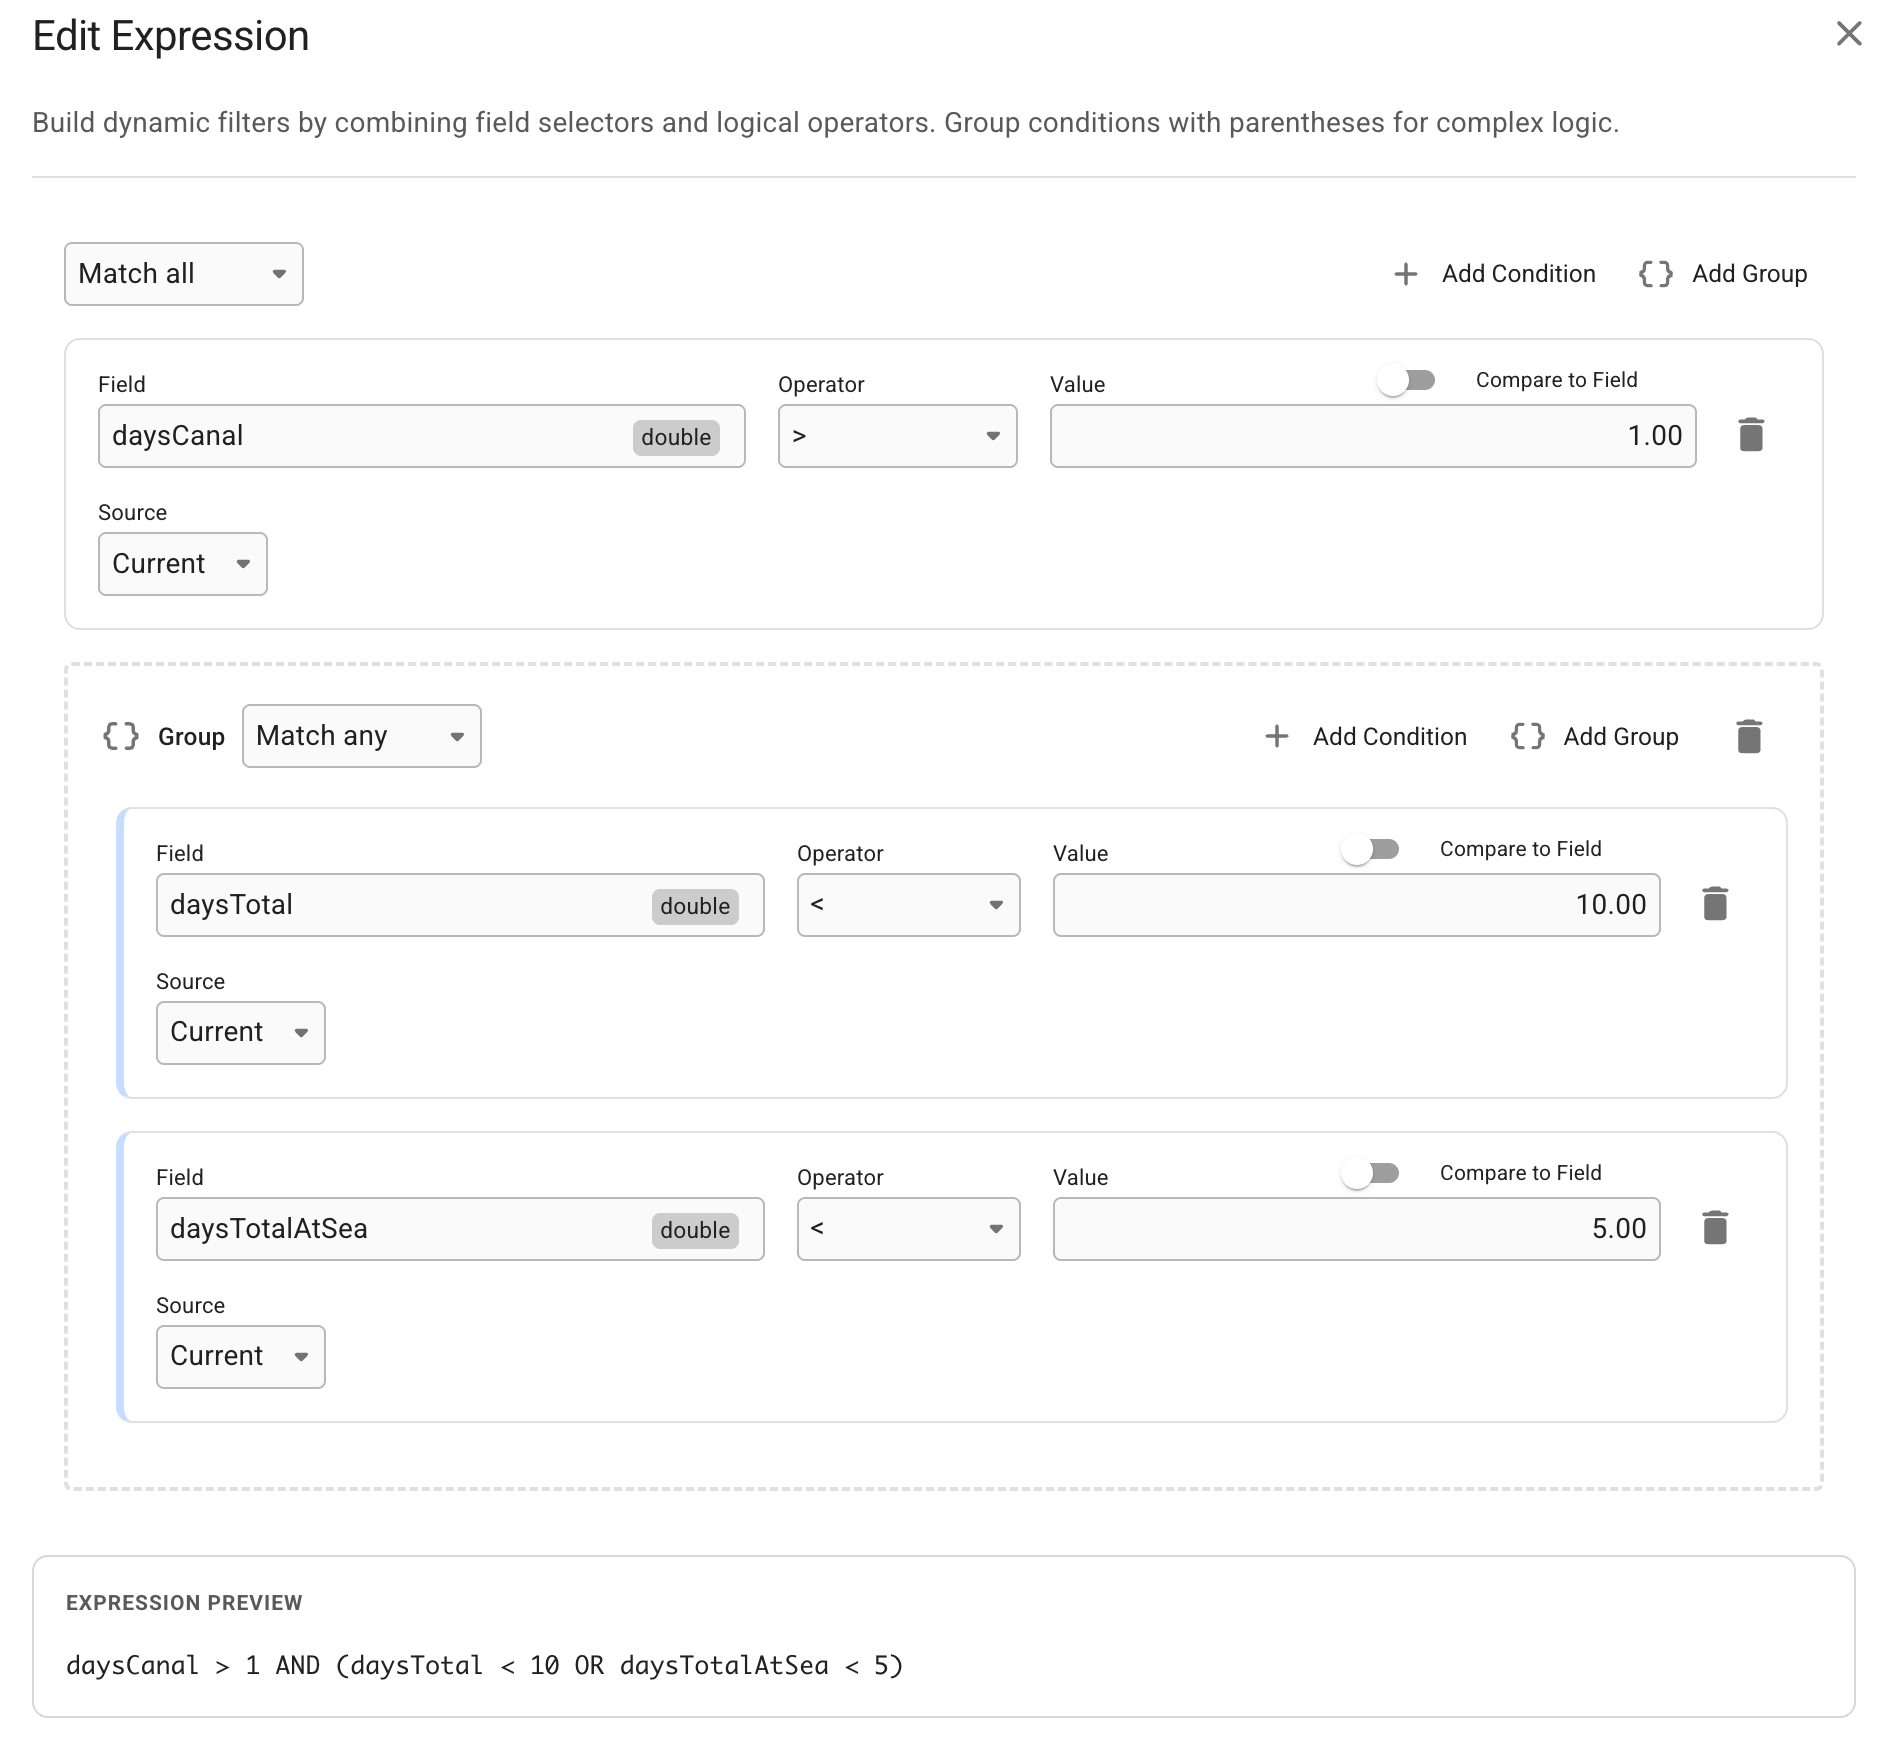Delete the daysCanal condition with trash icon
The height and width of the screenshot is (1754, 1882).
tap(1750, 435)
